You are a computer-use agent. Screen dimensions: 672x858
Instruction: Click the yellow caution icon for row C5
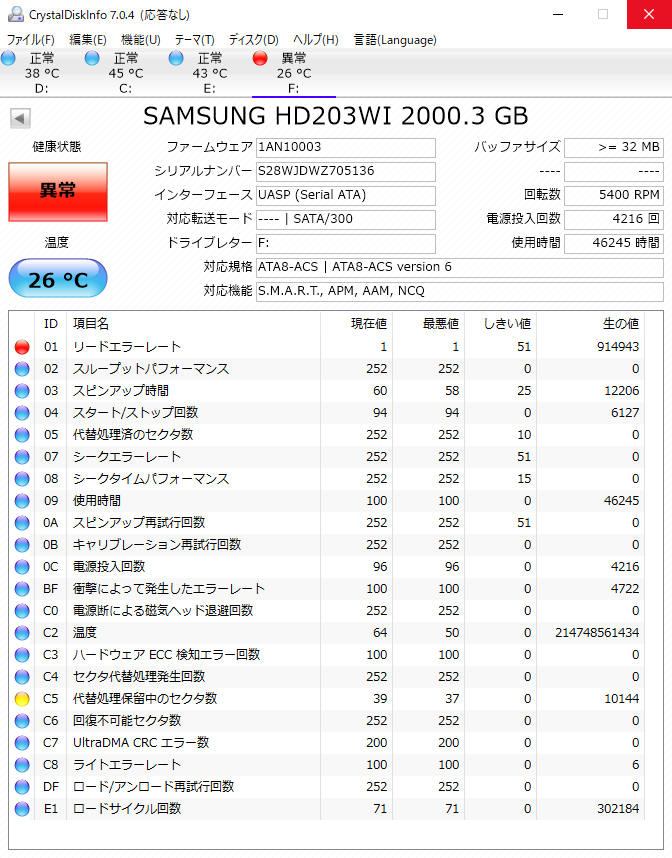click(22, 699)
